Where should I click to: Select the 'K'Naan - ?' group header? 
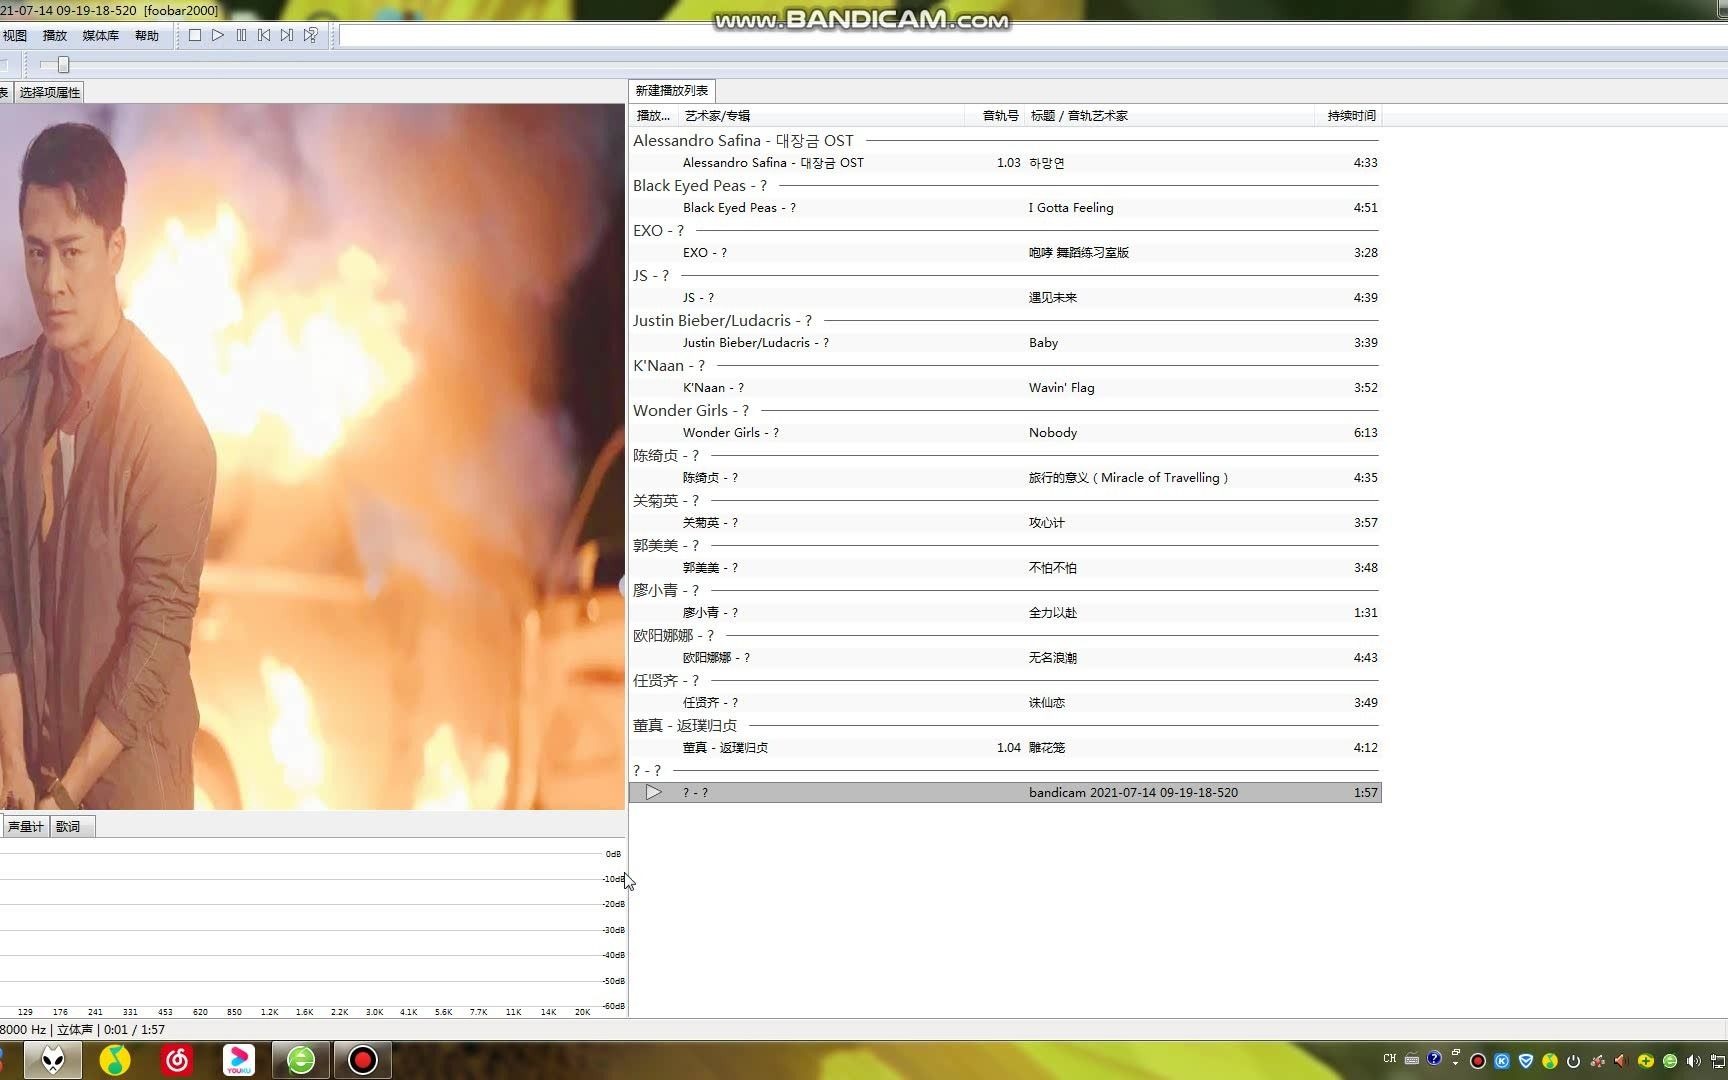tap(1005, 365)
